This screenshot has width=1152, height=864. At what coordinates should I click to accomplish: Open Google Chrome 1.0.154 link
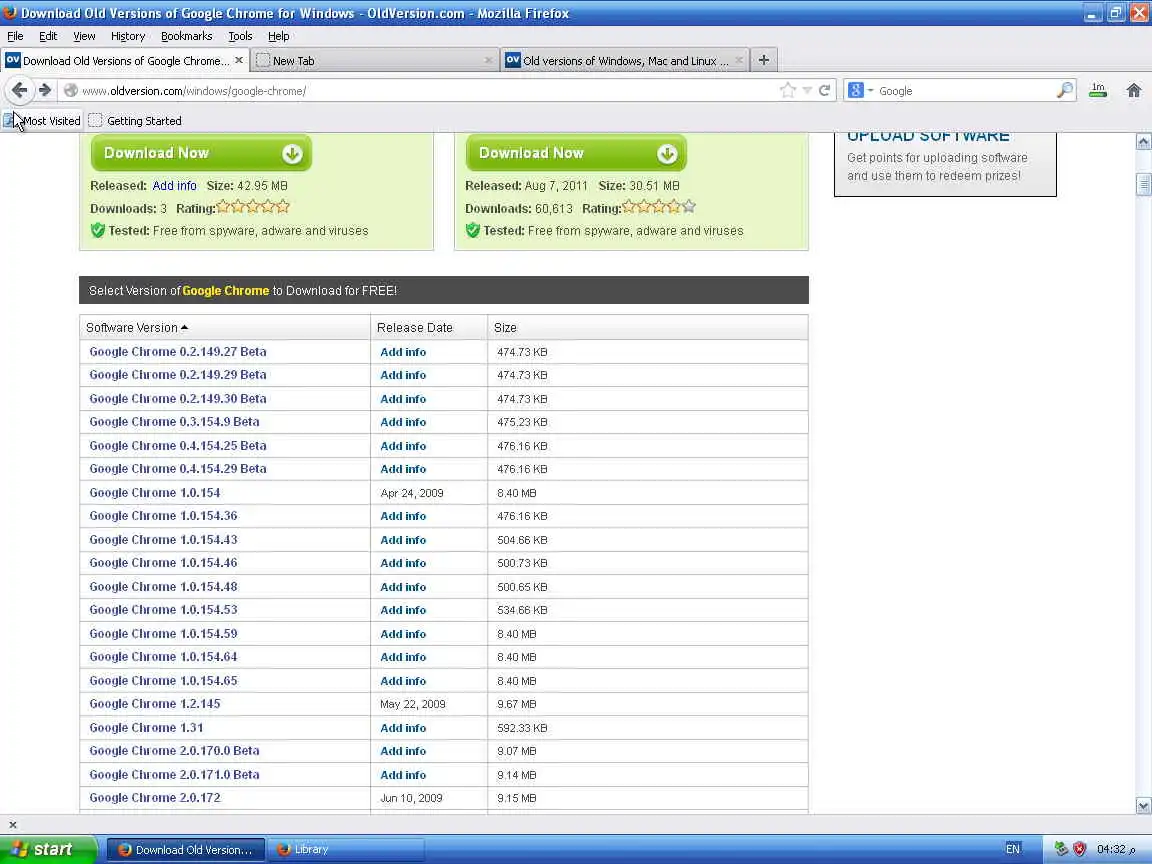(x=154, y=493)
